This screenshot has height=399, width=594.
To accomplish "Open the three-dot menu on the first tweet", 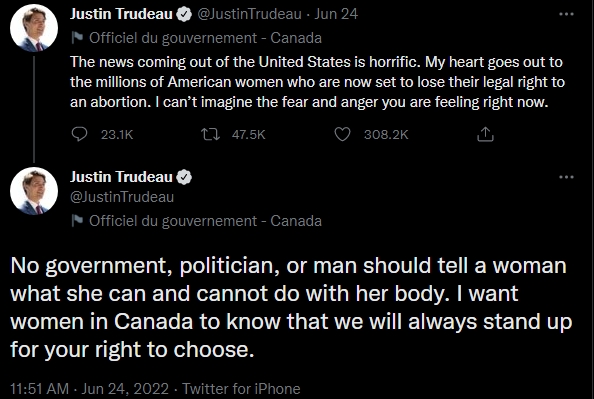I will pos(566,14).
